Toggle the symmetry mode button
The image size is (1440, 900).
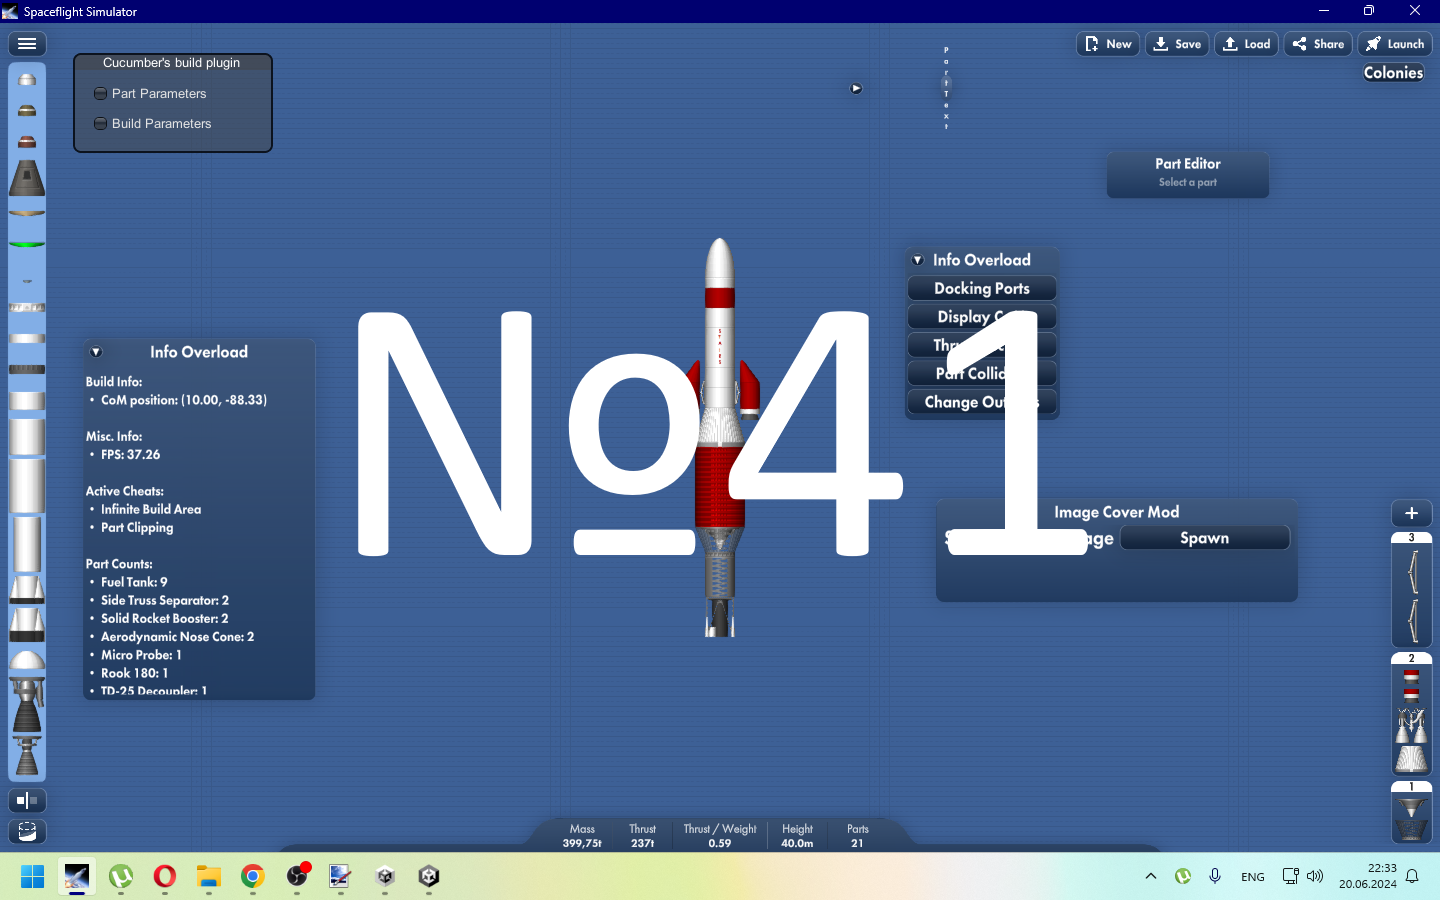click(x=27, y=800)
